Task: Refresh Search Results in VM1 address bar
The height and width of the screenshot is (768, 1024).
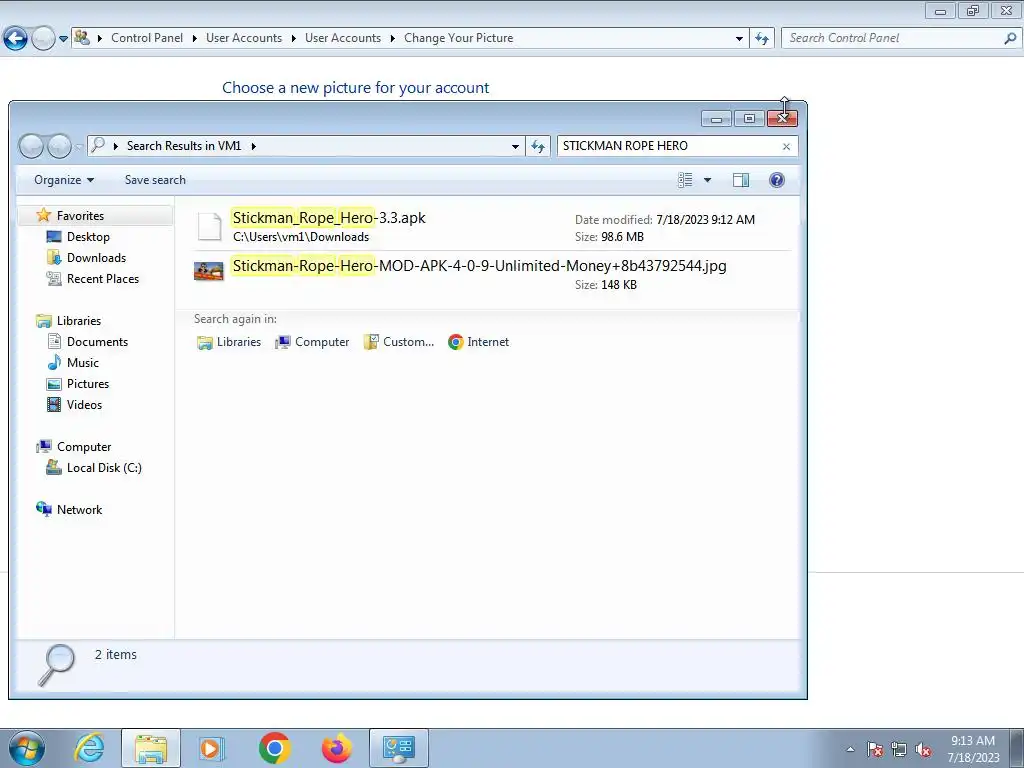Action: point(538,146)
